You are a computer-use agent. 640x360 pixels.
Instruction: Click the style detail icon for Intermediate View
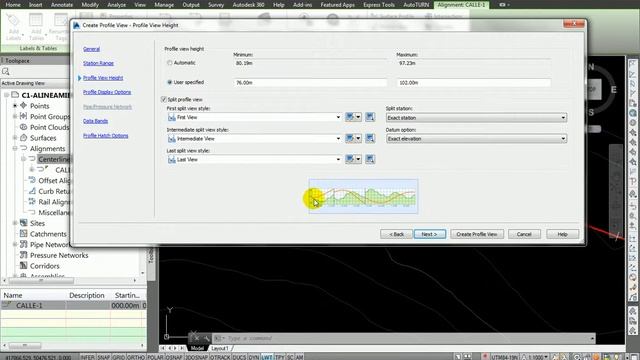click(x=370, y=139)
